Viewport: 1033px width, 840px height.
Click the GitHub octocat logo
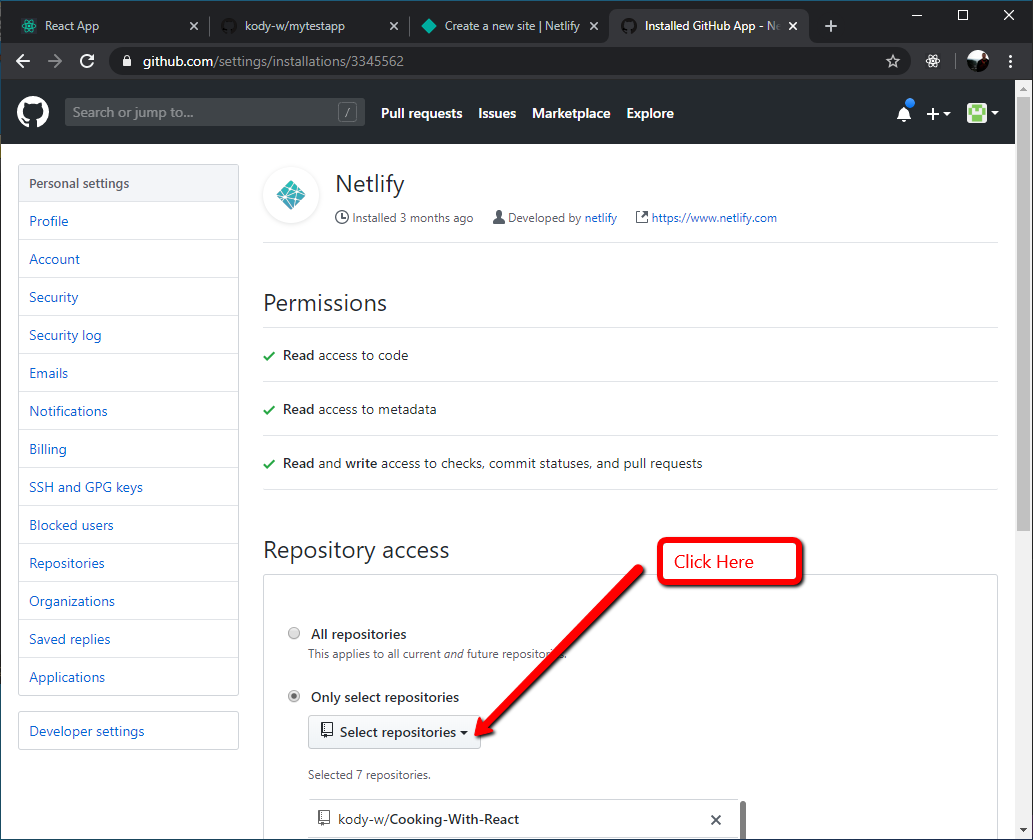[x=32, y=112]
